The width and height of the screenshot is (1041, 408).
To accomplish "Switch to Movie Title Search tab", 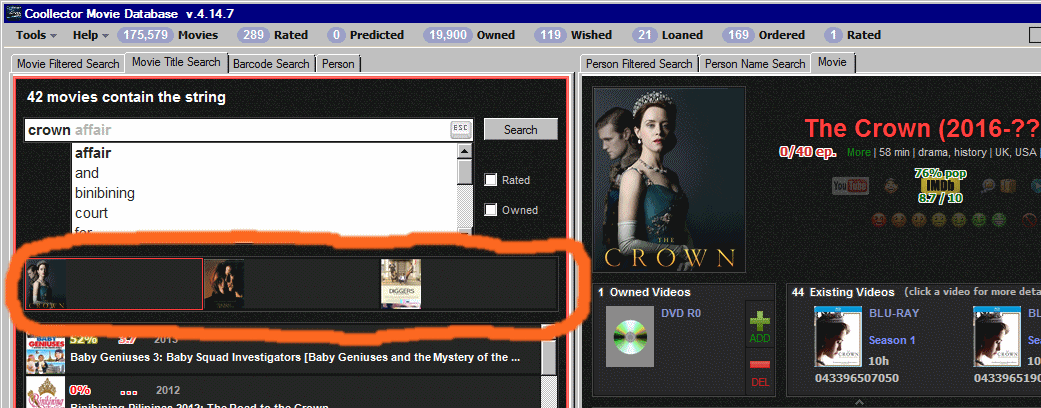I will pyautogui.click(x=176, y=62).
